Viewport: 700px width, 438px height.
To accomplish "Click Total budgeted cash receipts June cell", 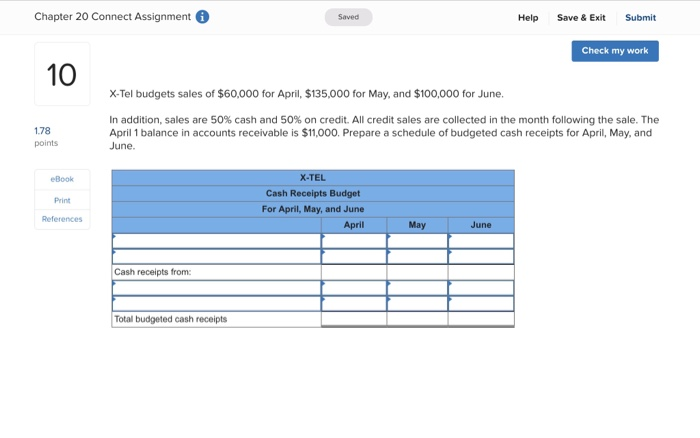I will pyautogui.click(x=481, y=319).
